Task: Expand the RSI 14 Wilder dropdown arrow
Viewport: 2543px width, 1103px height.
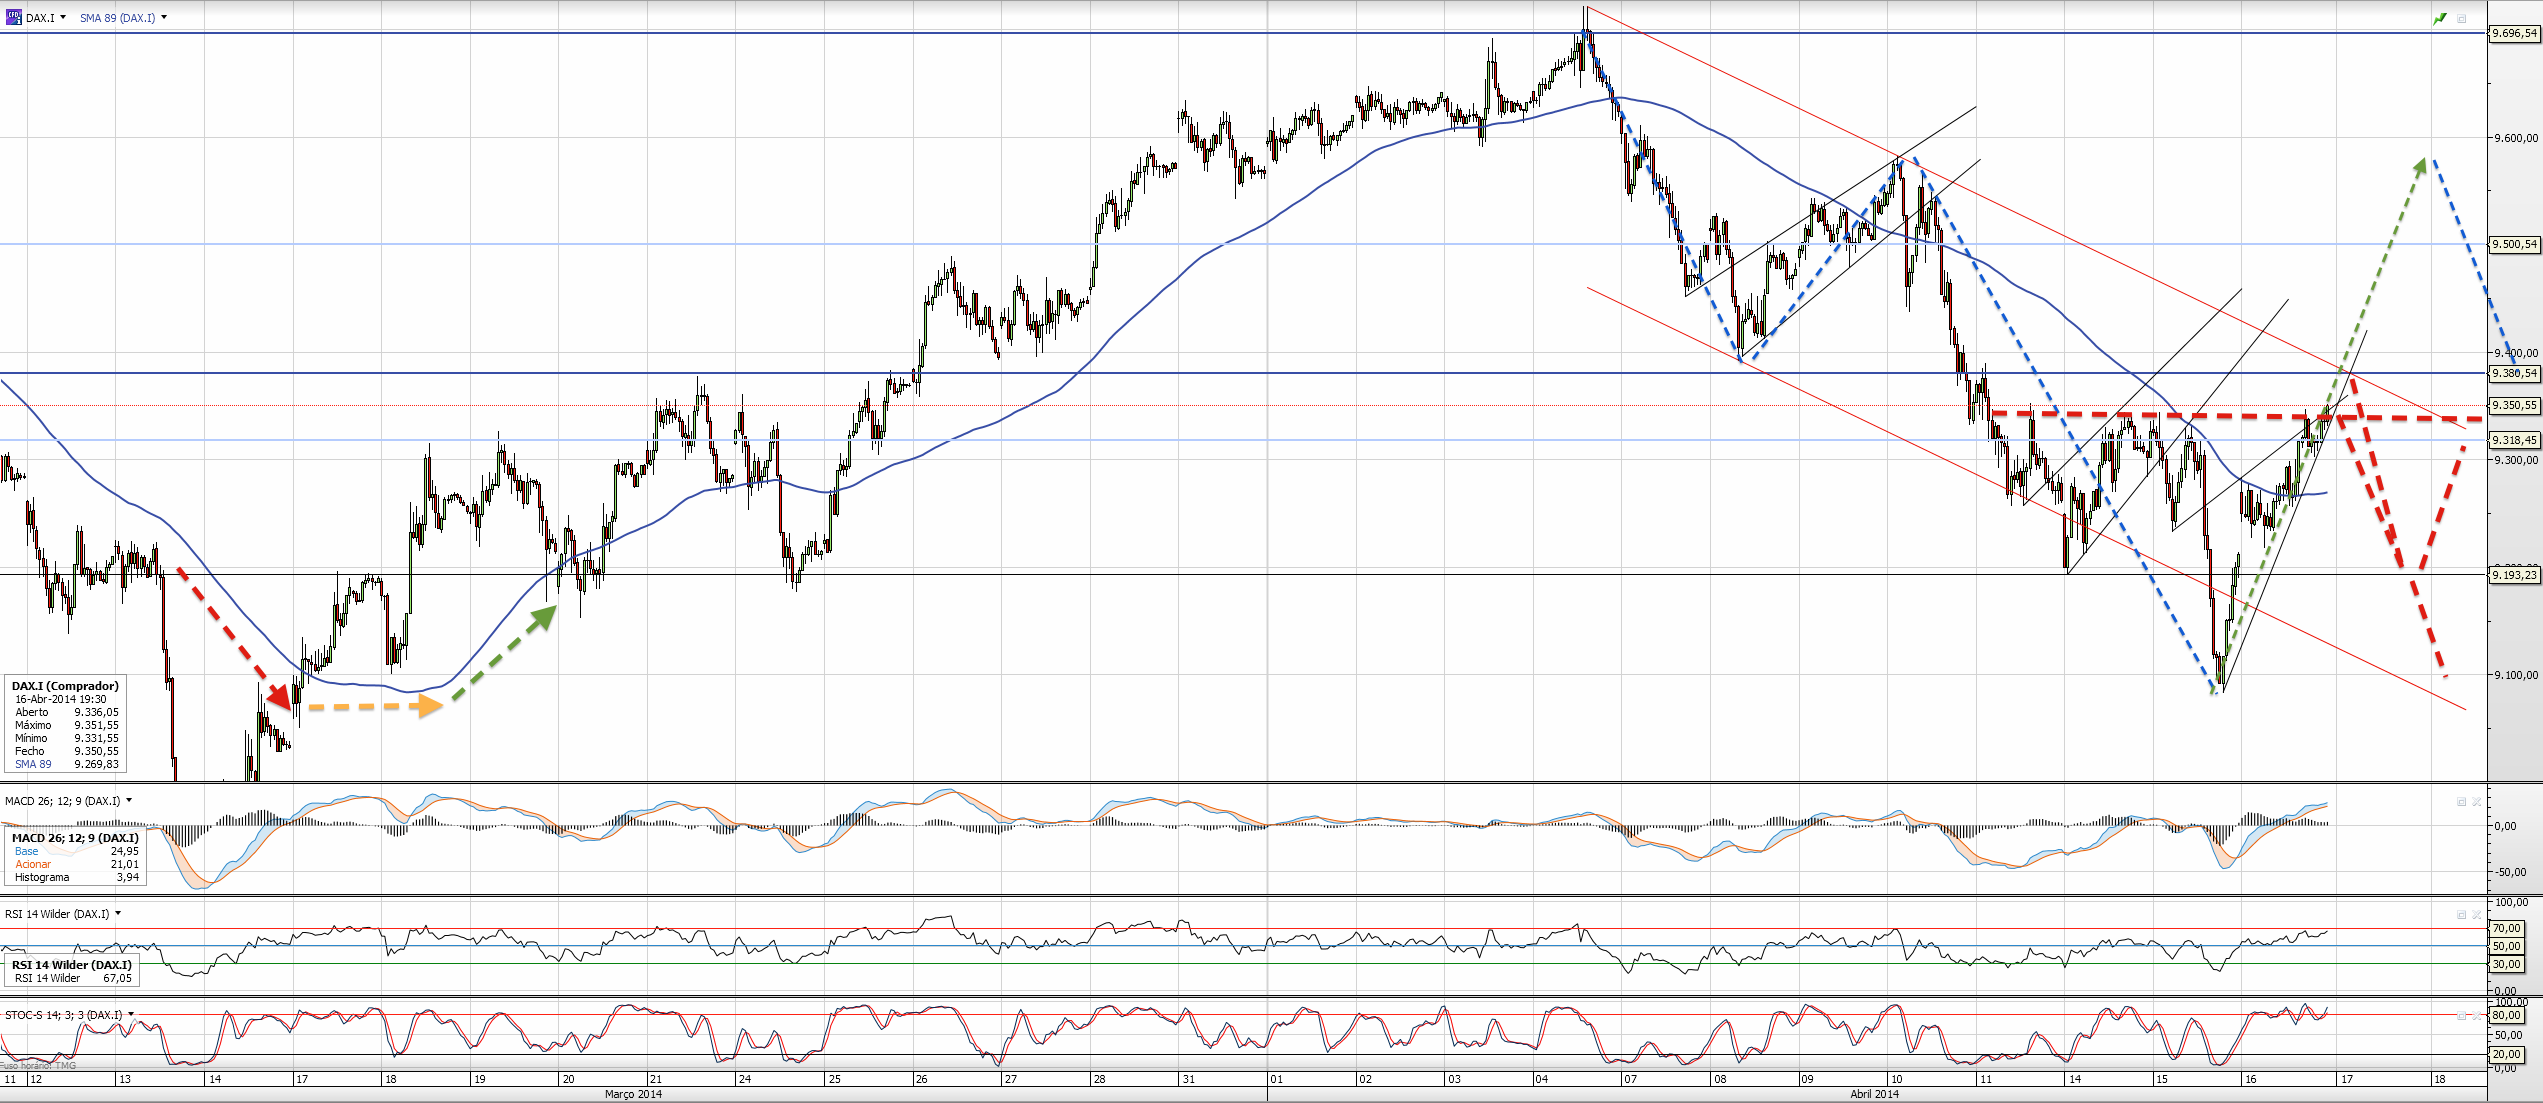Action: coord(118,913)
